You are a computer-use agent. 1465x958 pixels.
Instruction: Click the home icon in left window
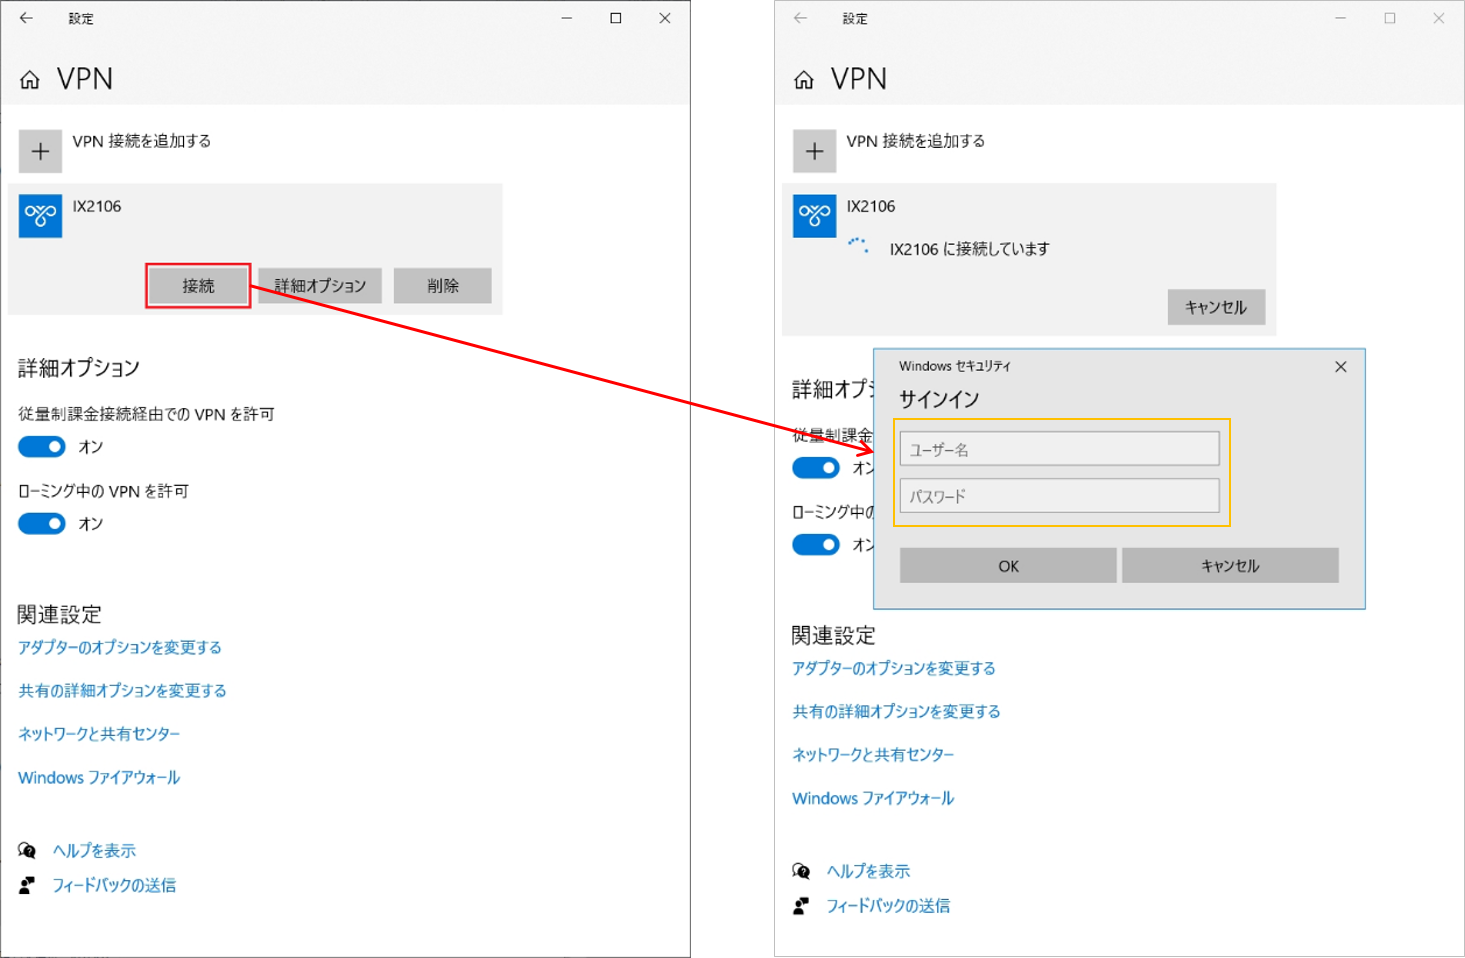click(30, 80)
